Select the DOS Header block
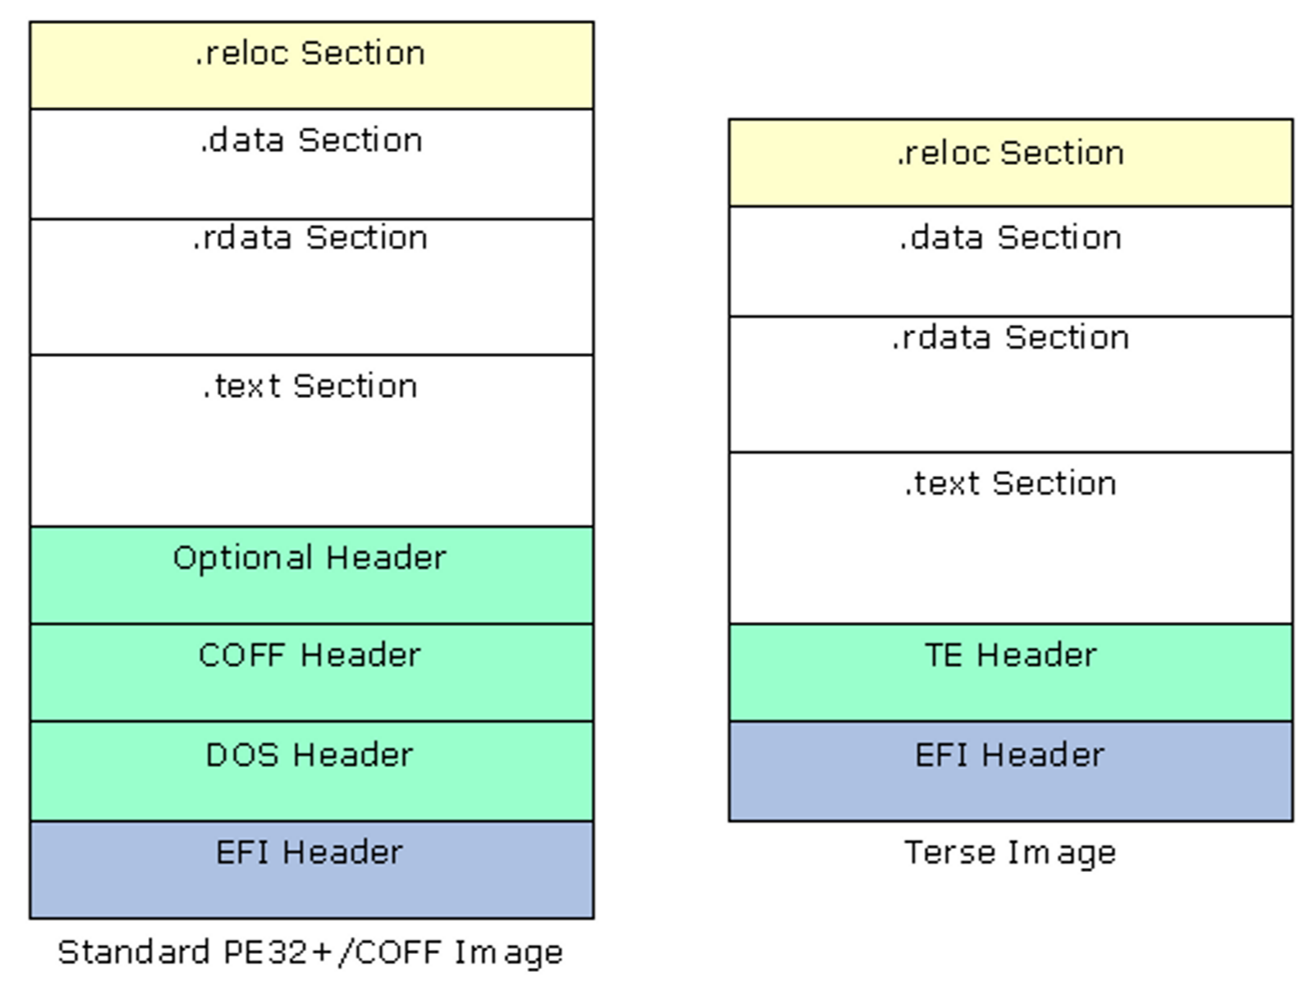1315x994 pixels. pos(311,772)
